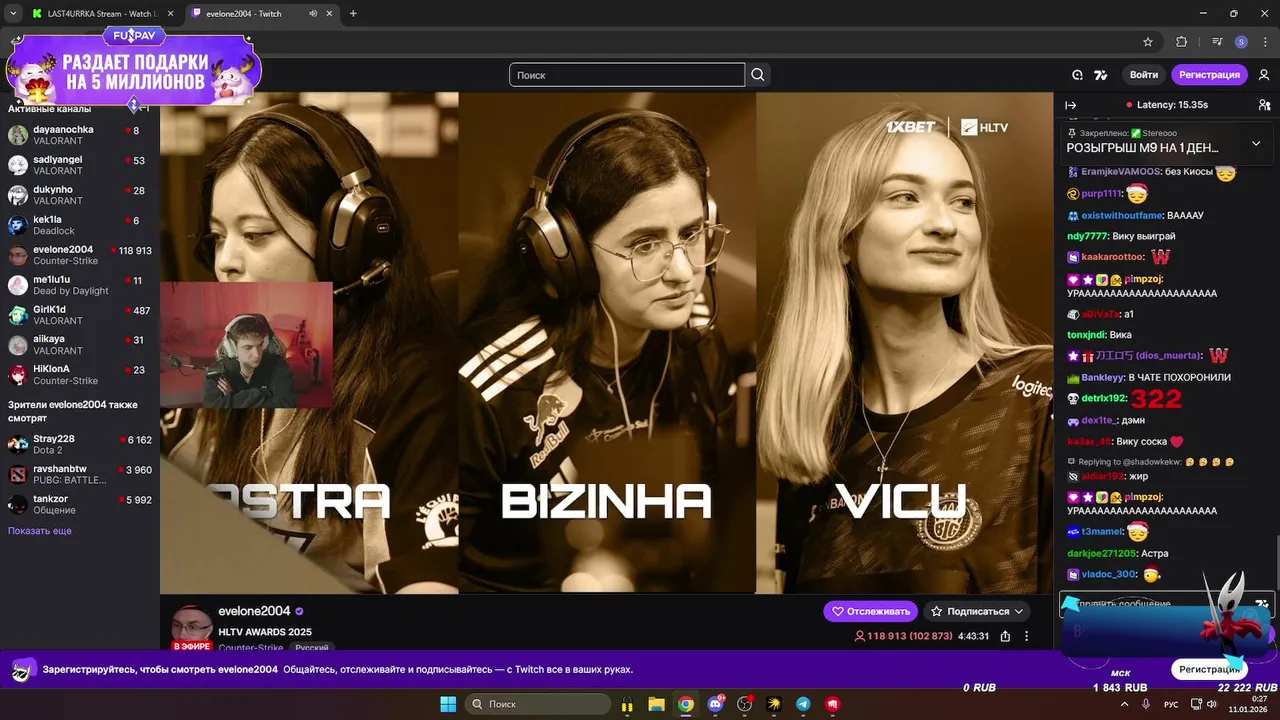Switch the РУС keyboard language indicator
The height and width of the screenshot is (720, 1280).
pos(1171,704)
